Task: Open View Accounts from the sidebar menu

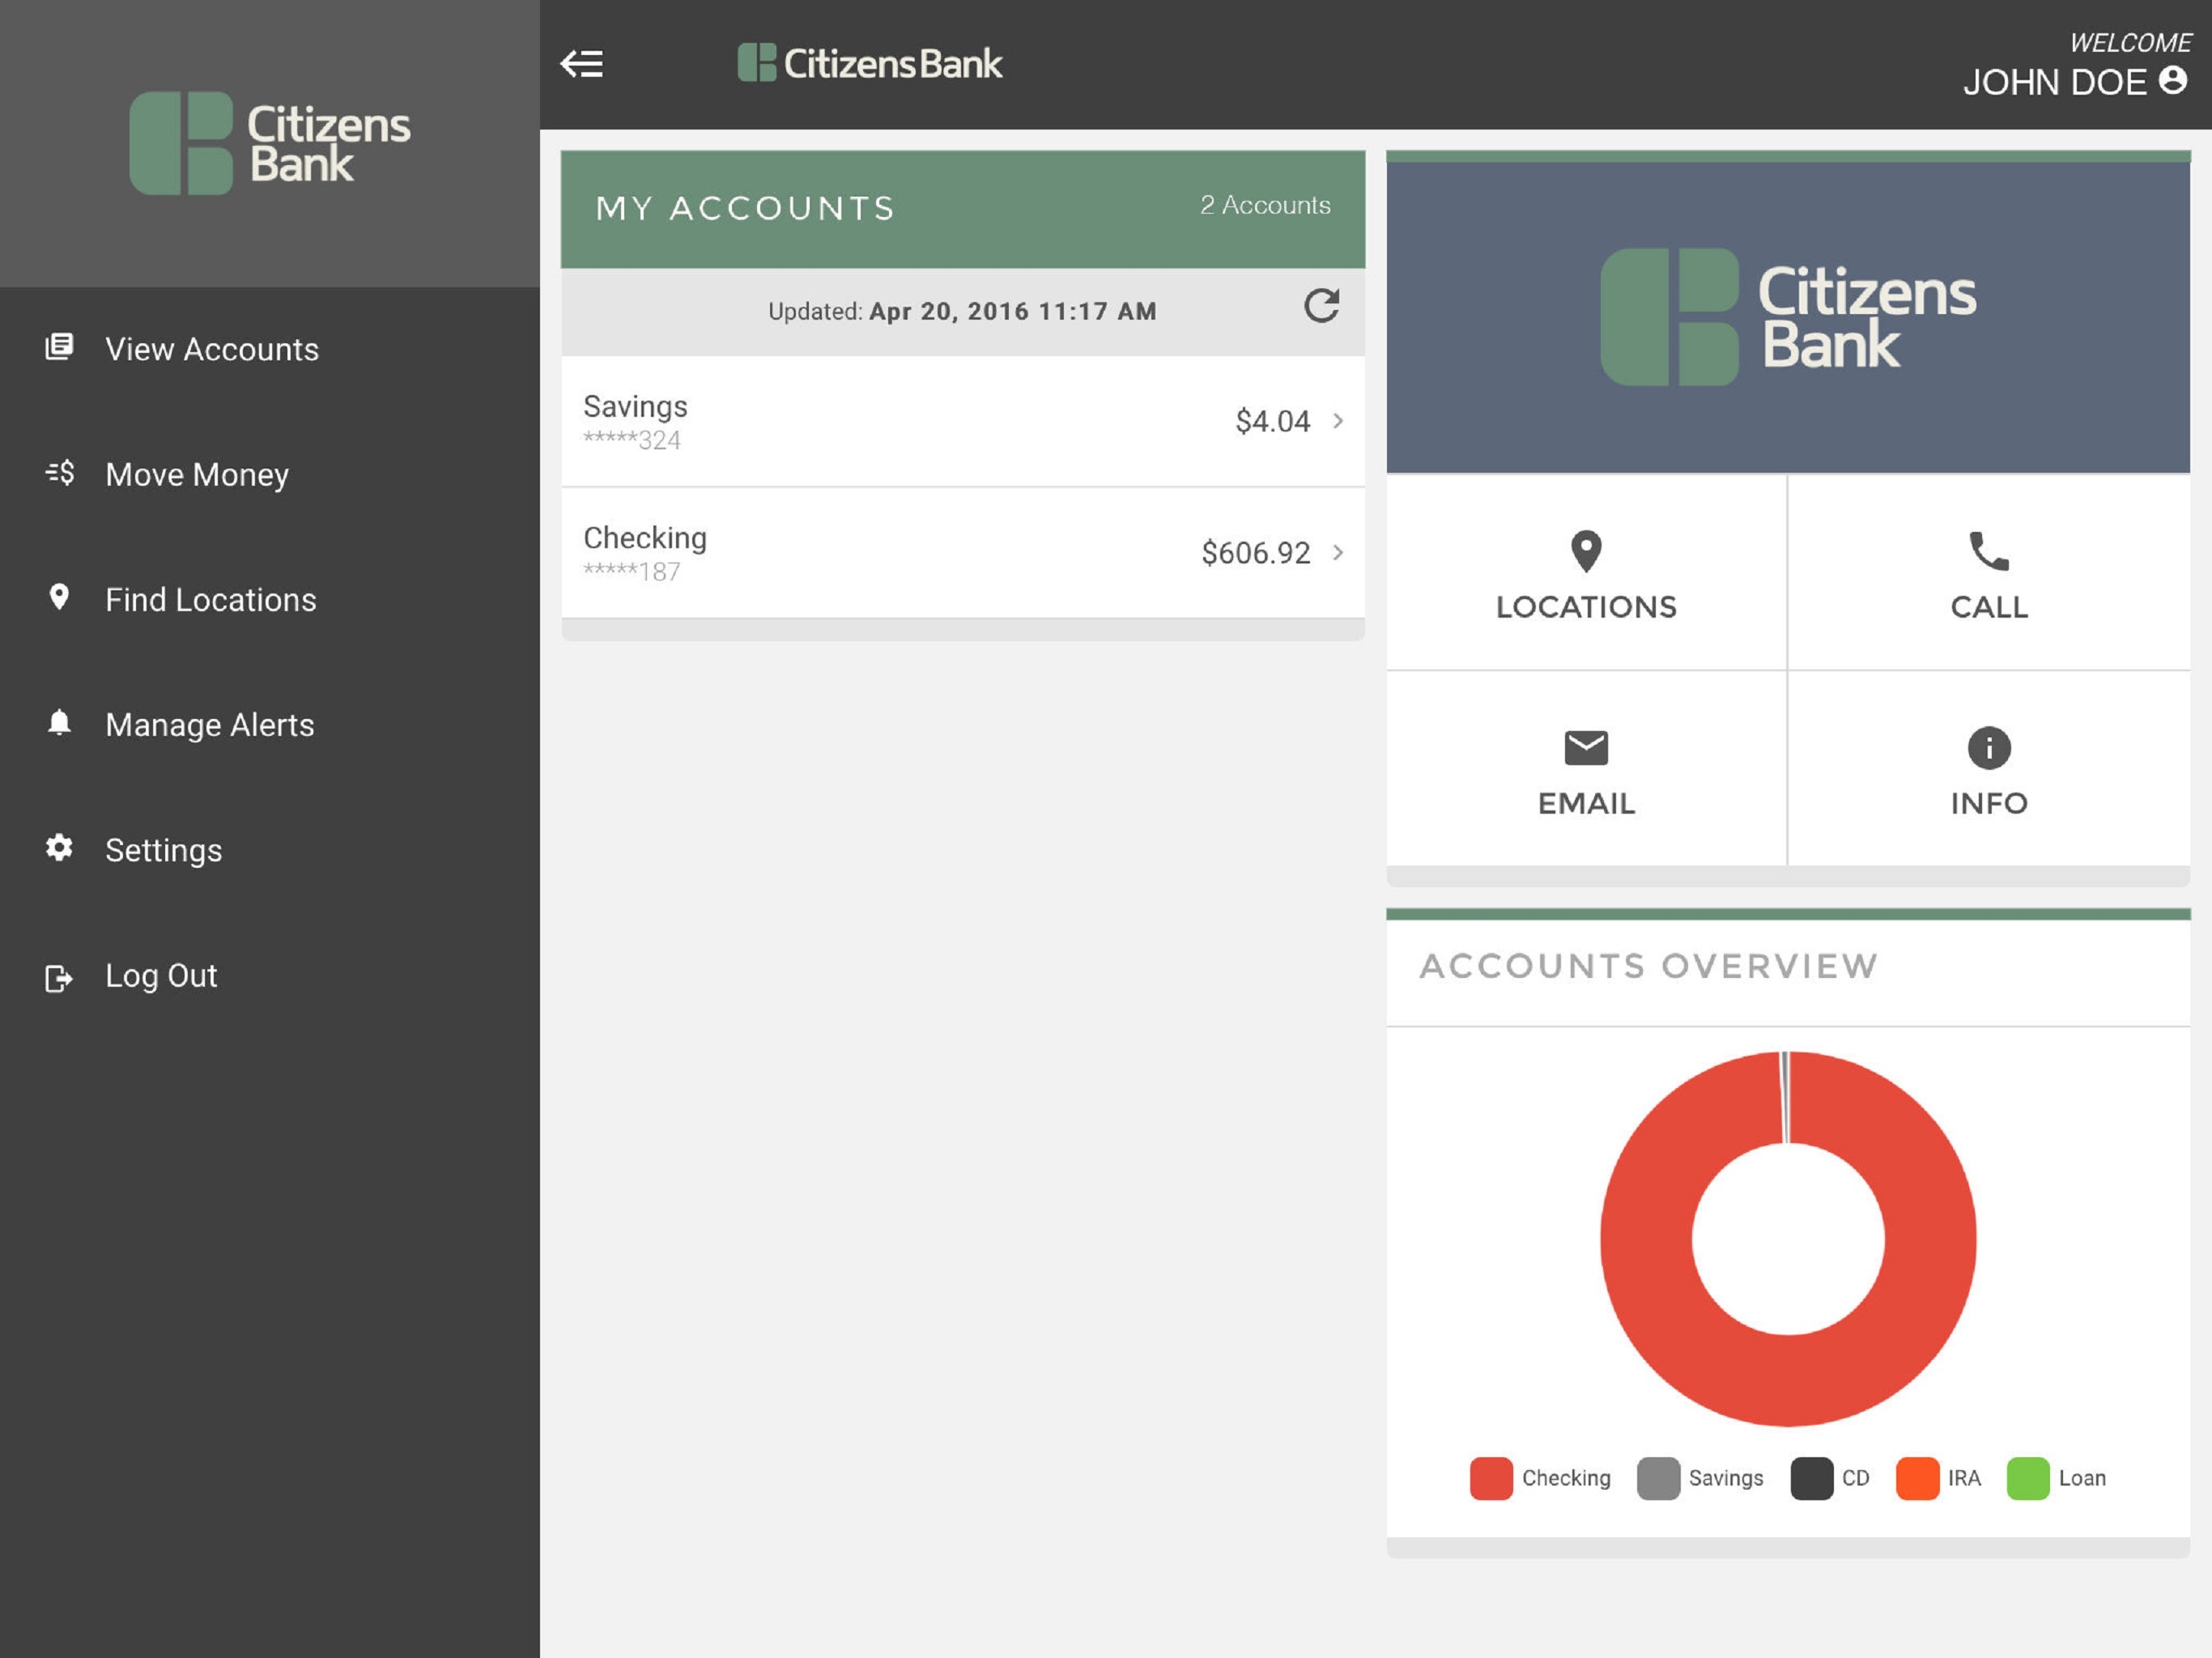Action: pos(212,349)
